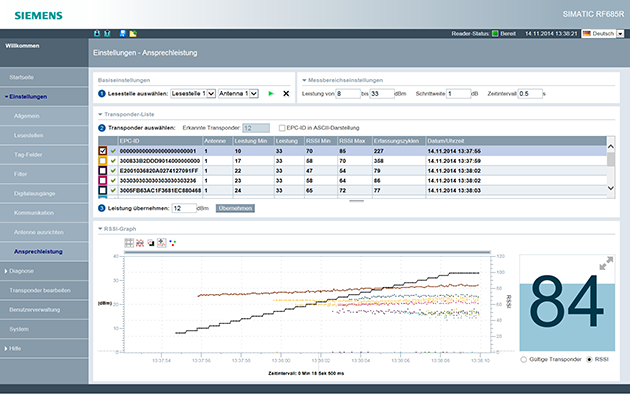Open the Lesestelle 1 dropdown
The image size is (630, 394).
tap(193, 94)
